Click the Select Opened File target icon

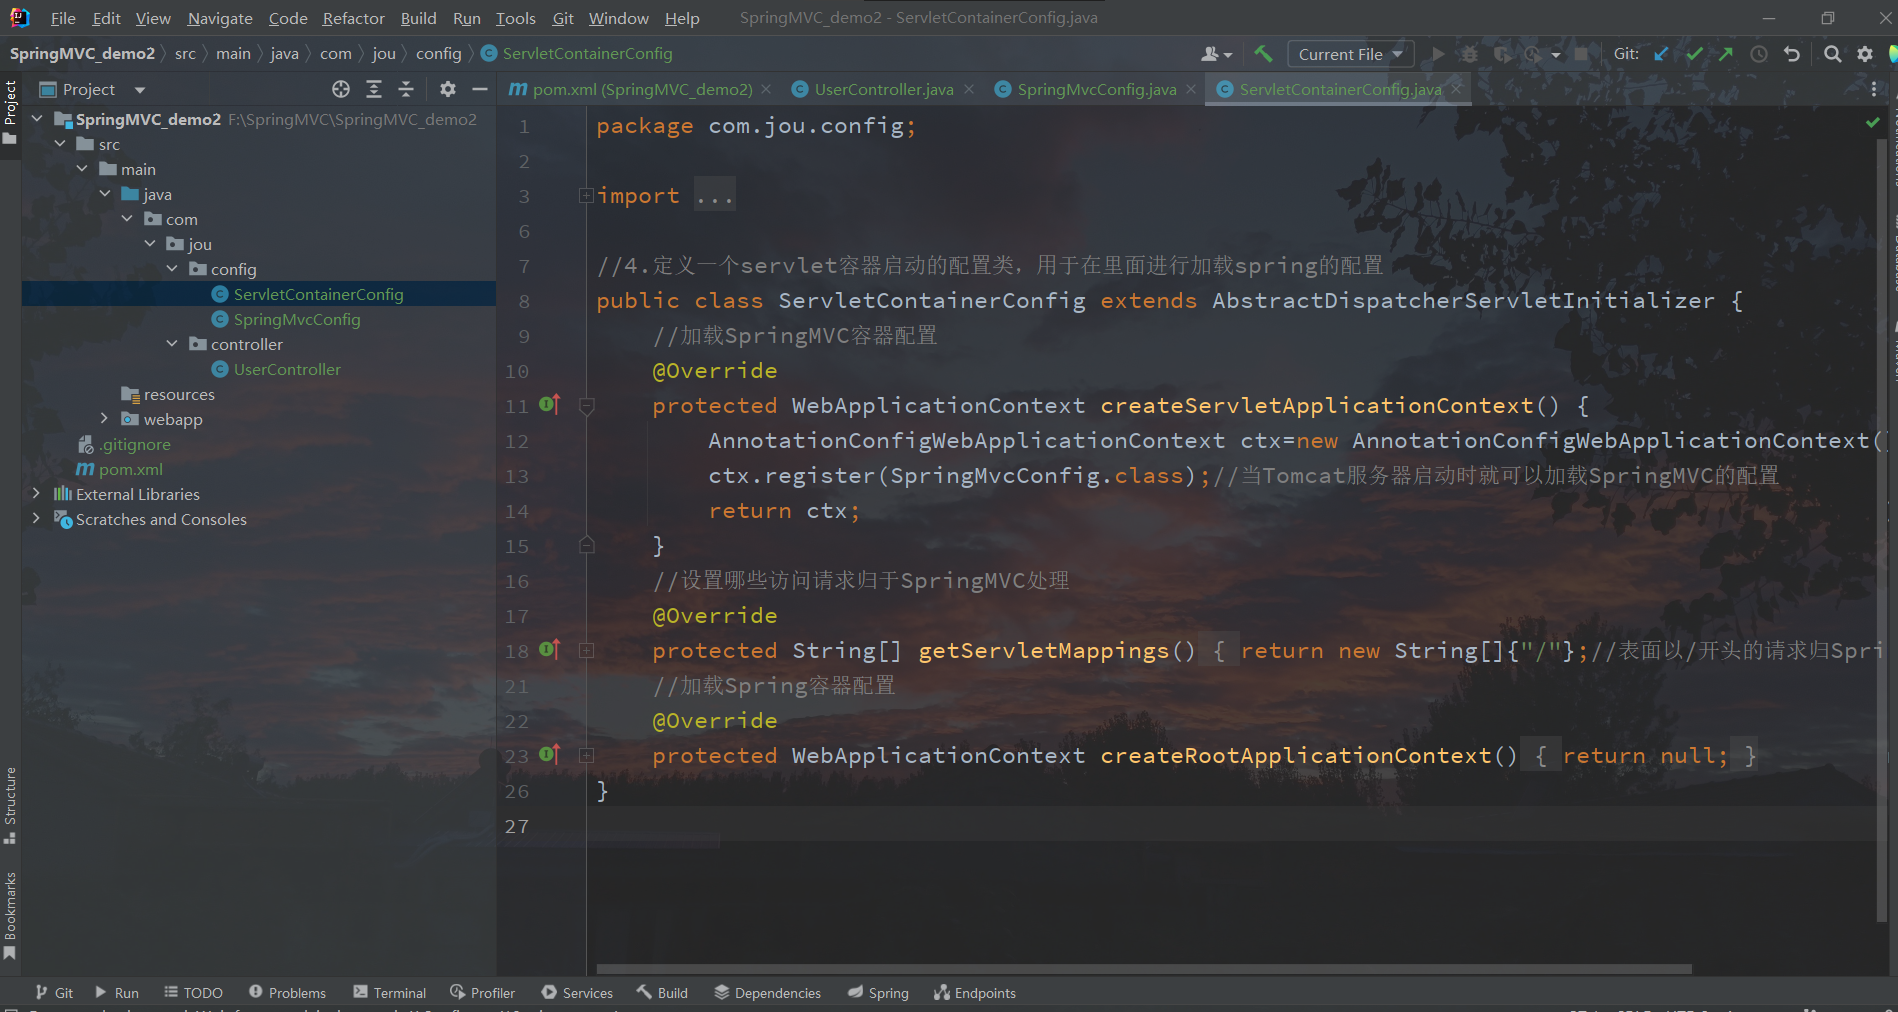pos(341,89)
